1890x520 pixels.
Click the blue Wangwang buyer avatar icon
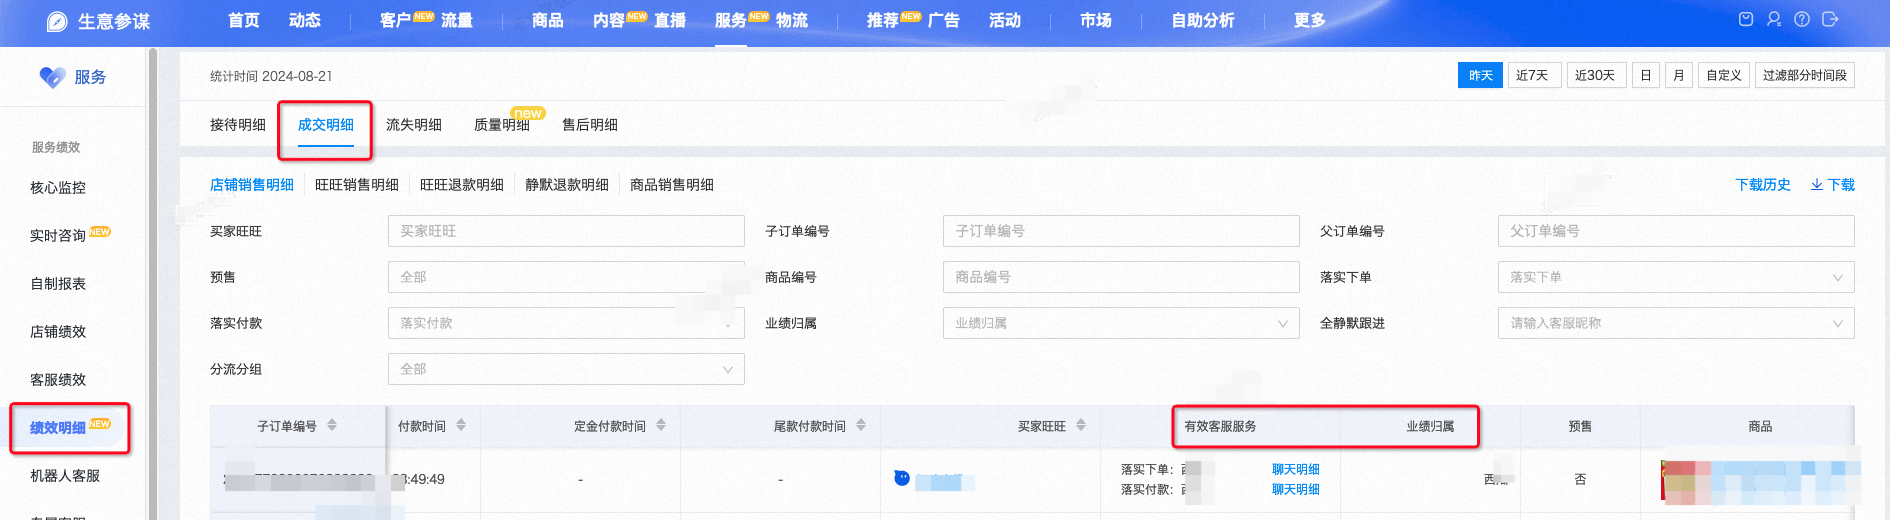(902, 478)
